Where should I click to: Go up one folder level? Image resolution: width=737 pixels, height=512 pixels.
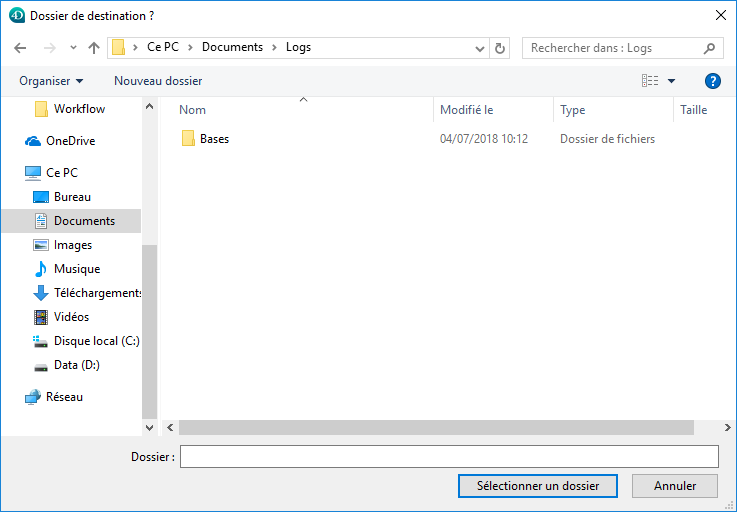coord(94,48)
